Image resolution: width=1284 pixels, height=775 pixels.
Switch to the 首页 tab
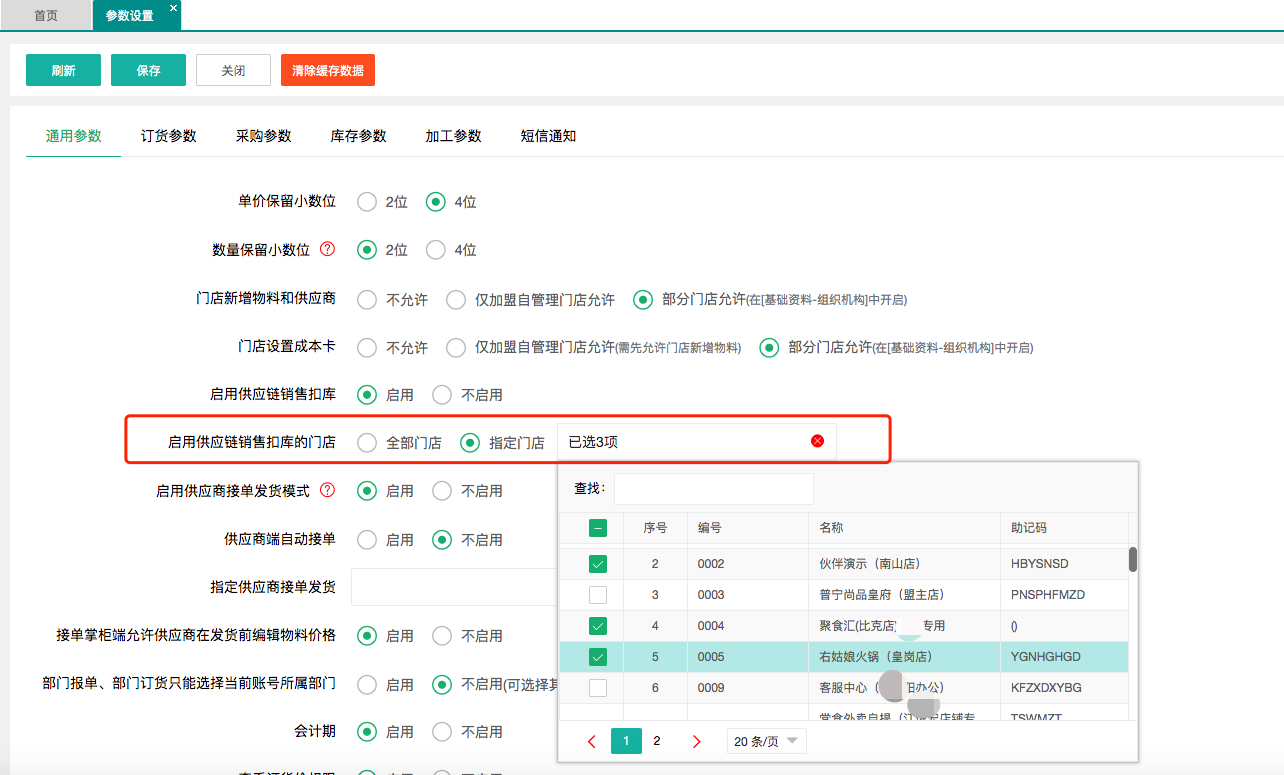pyautogui.click(x=46, y=15)
